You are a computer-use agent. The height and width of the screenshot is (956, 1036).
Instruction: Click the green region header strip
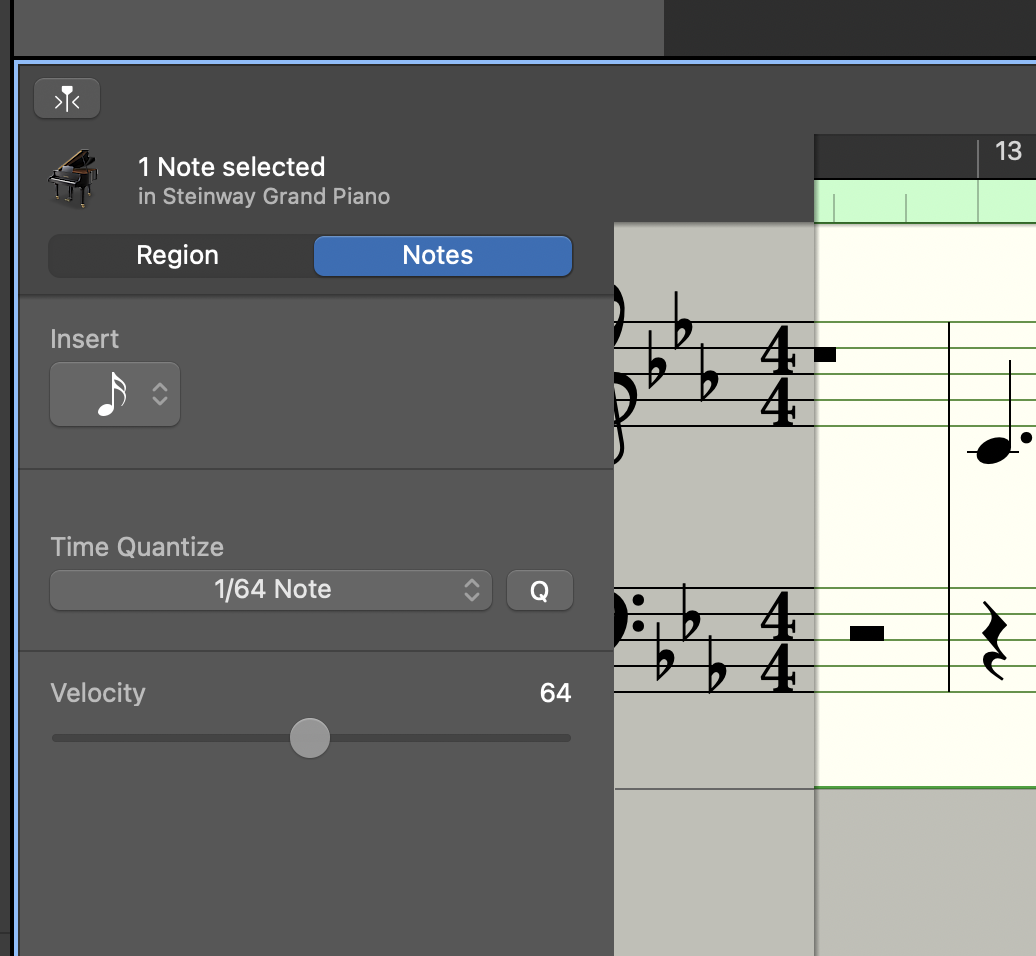pos(925,201)
